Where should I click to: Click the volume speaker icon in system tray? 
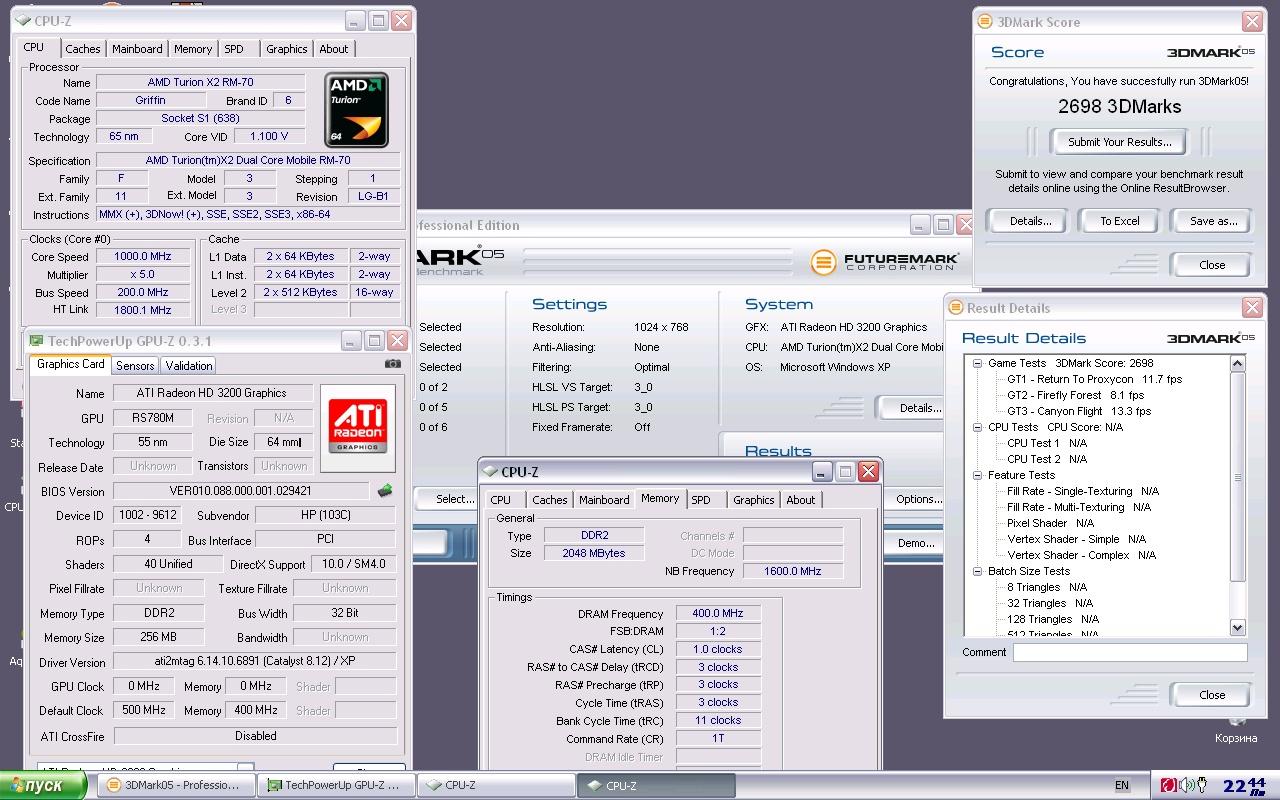click(1186, 785)
